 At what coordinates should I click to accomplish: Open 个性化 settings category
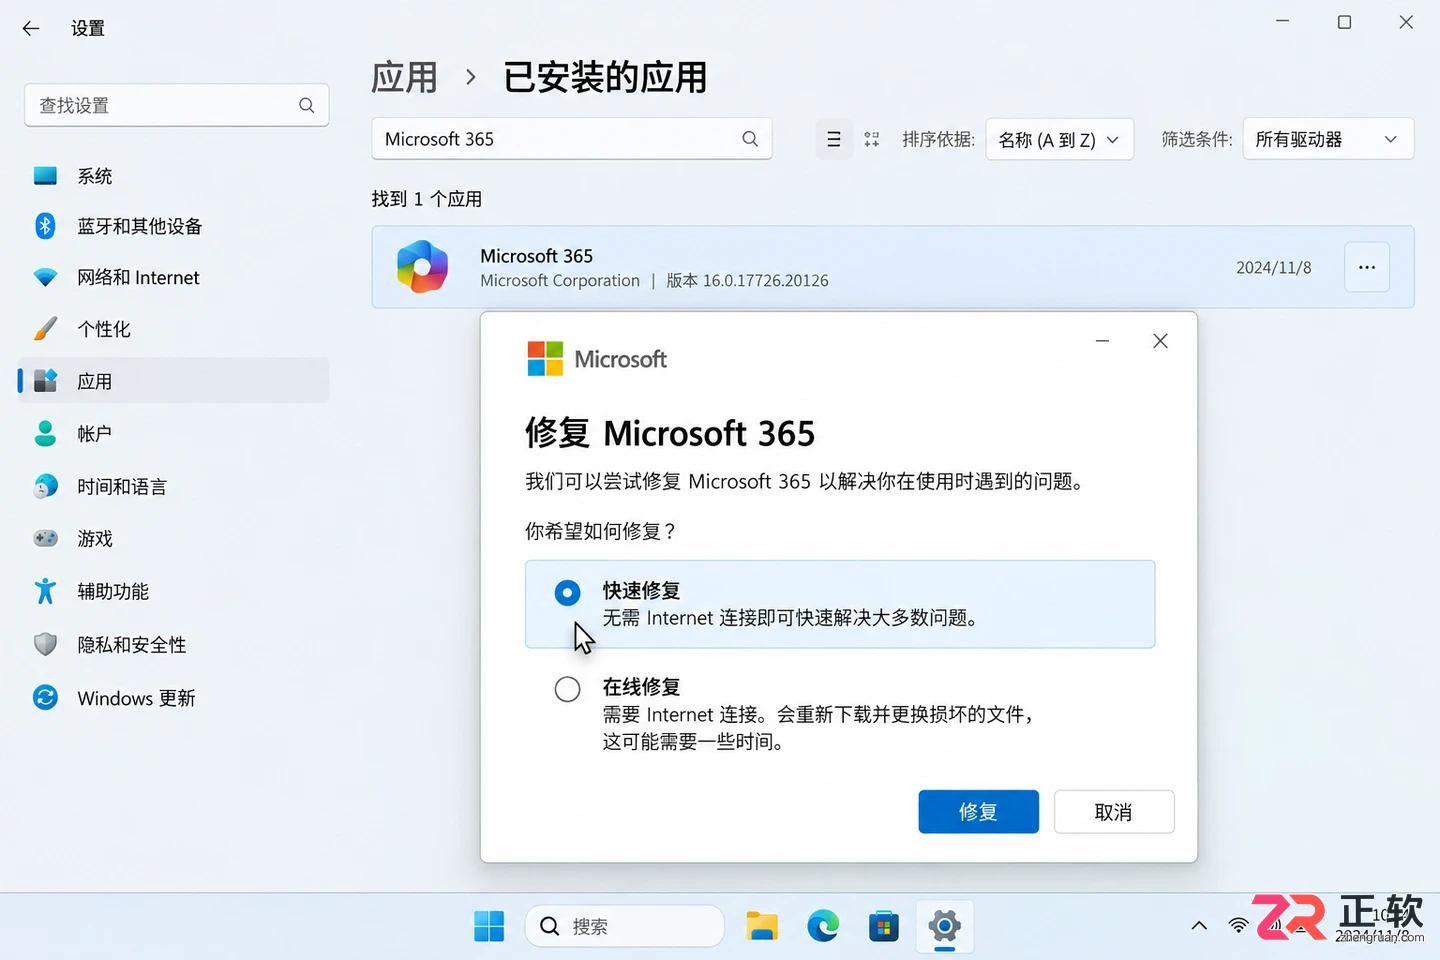click(174, 329)
